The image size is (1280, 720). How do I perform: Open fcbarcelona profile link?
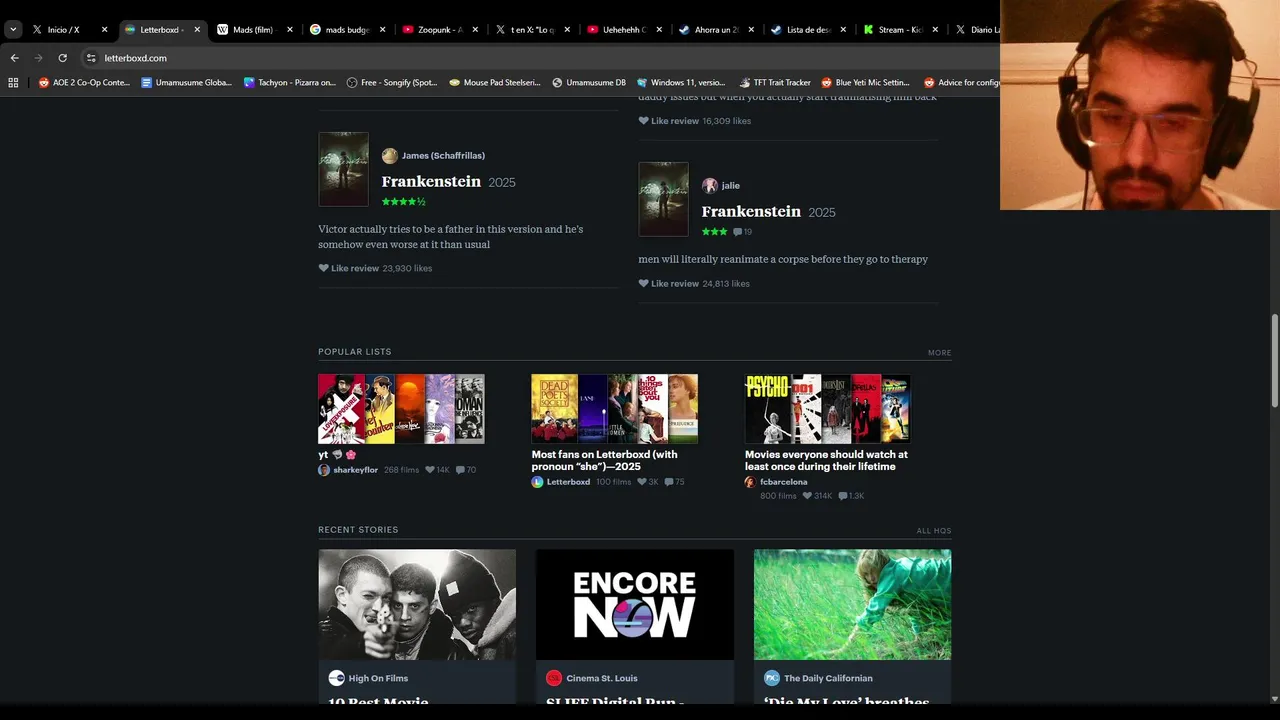783,482
